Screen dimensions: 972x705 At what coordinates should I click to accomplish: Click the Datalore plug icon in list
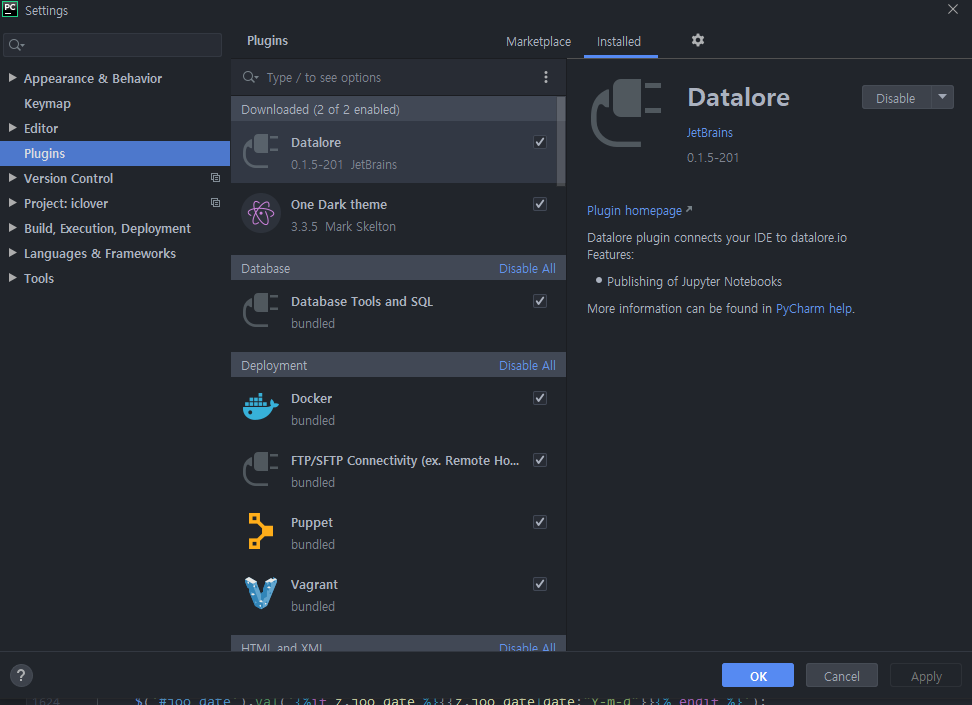tap(260, 151)
